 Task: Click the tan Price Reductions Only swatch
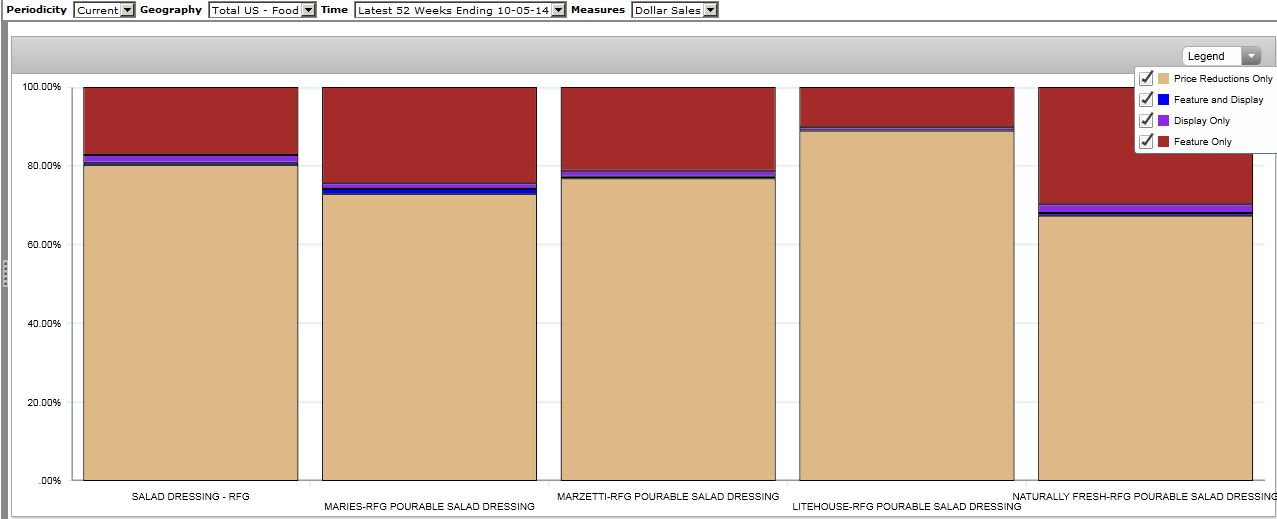1164,78
